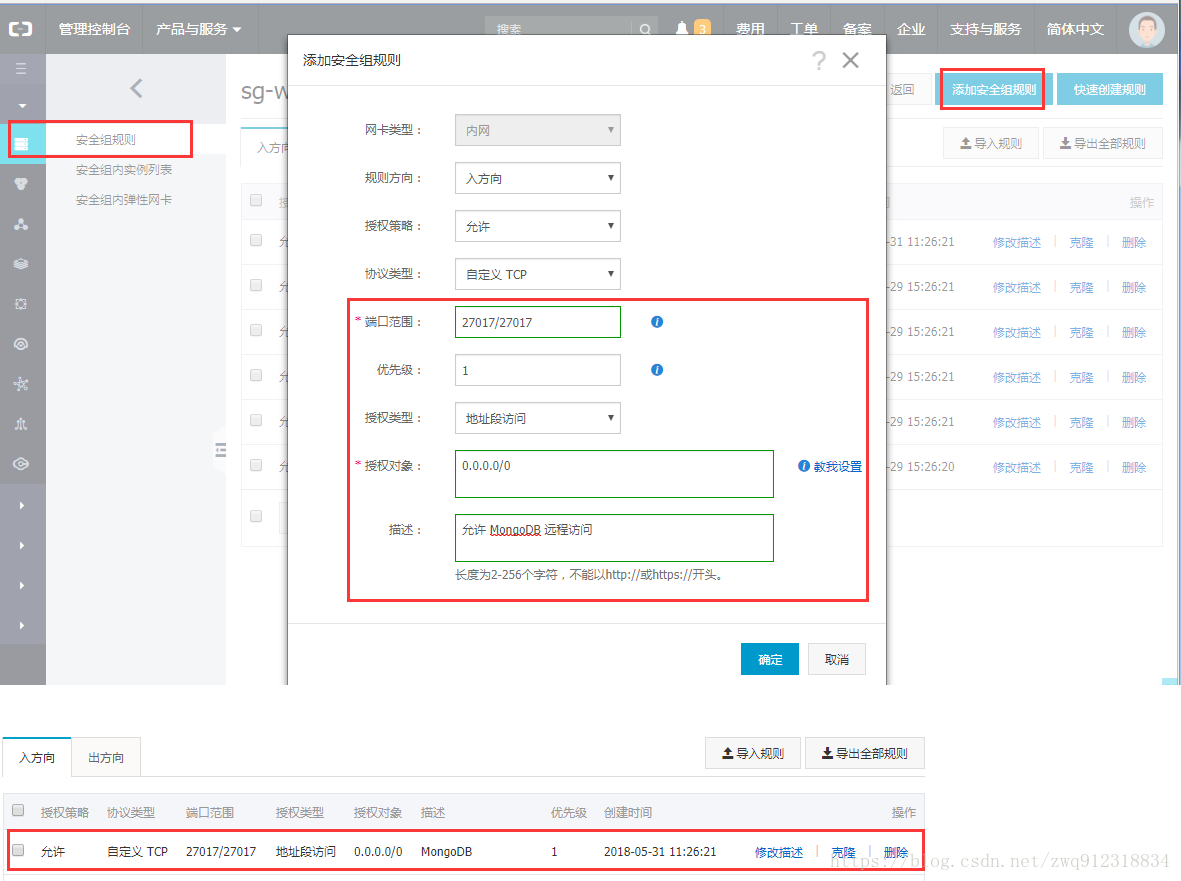Click the dialog help question mark icon
This screenshot has height=881, width=1181.
(819, 61)
